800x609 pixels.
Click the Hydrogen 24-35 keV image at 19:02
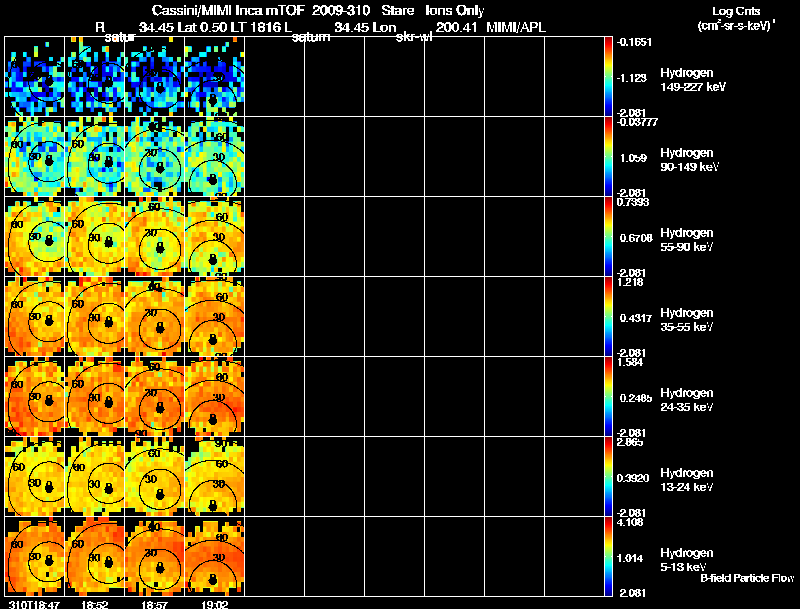[x=215, y=397]
